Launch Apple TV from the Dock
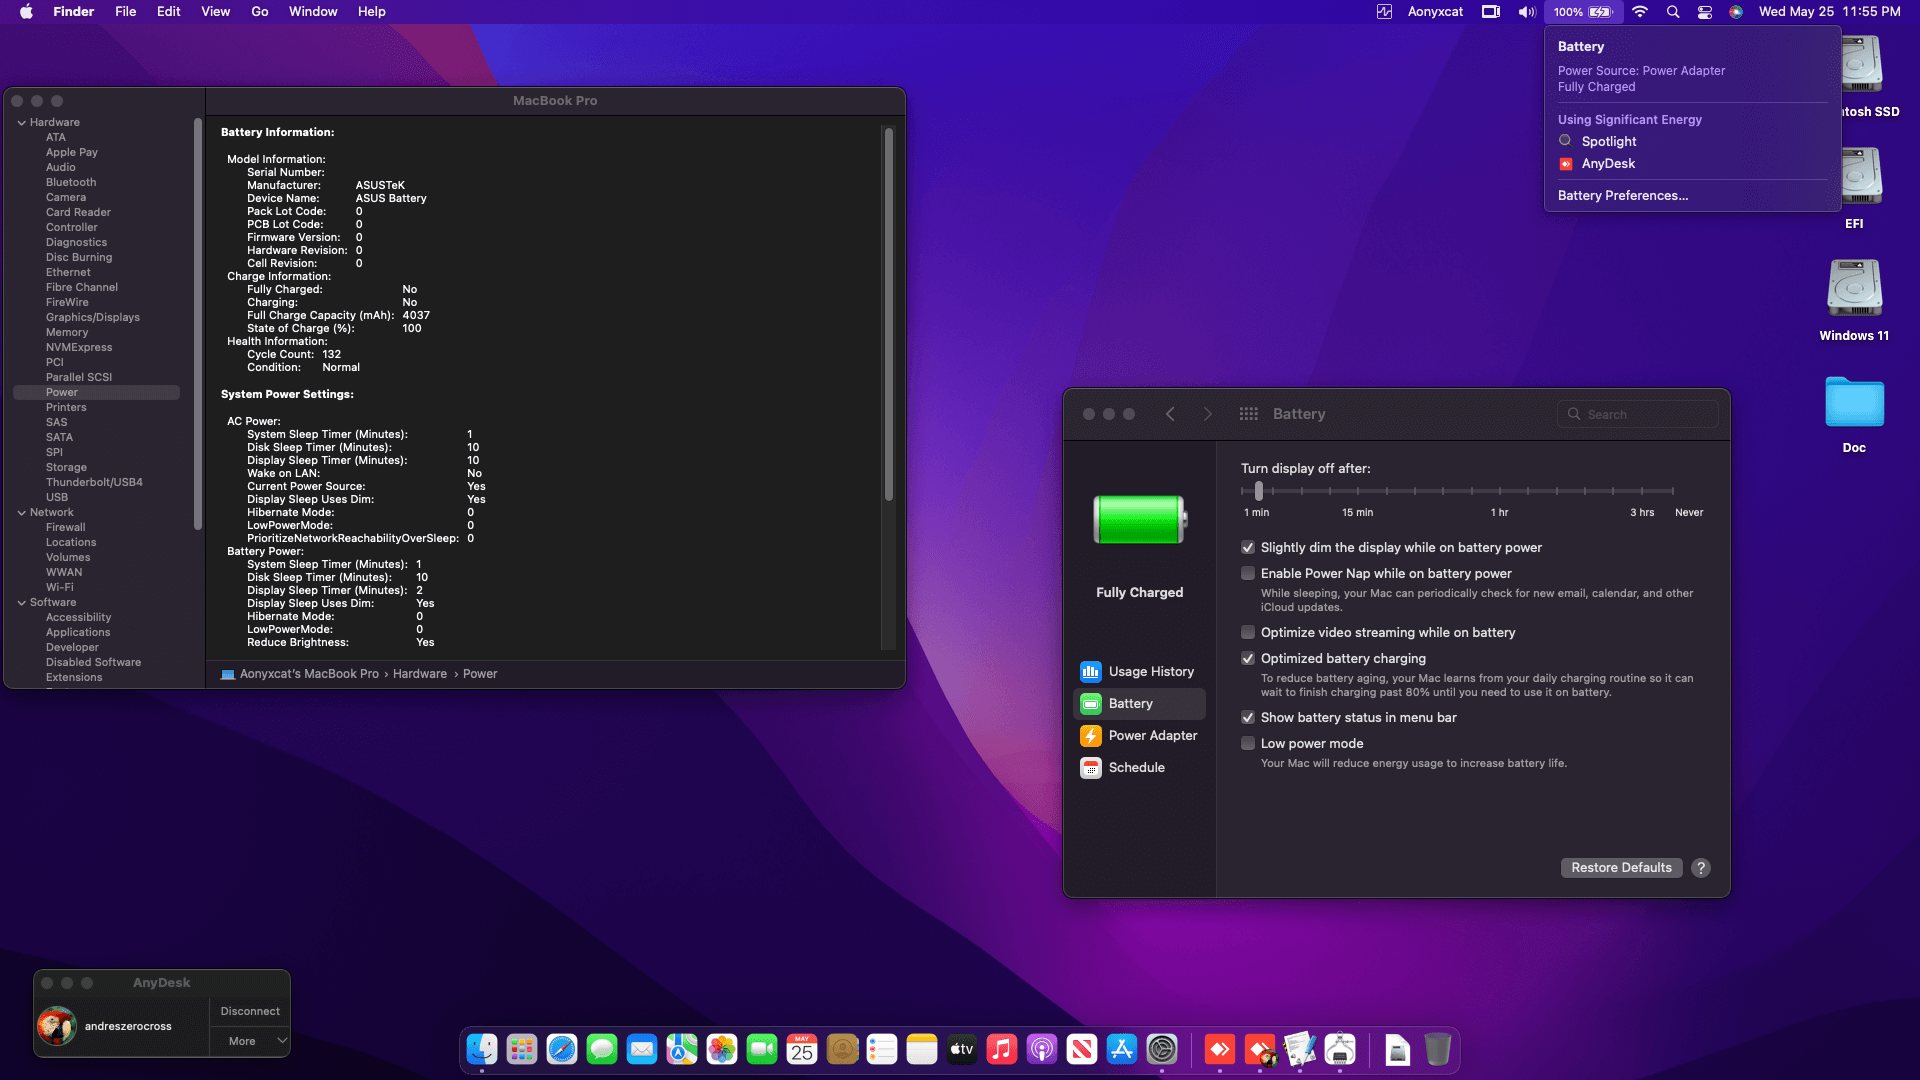The image size is (1920, 1080). click(962, 1049)
